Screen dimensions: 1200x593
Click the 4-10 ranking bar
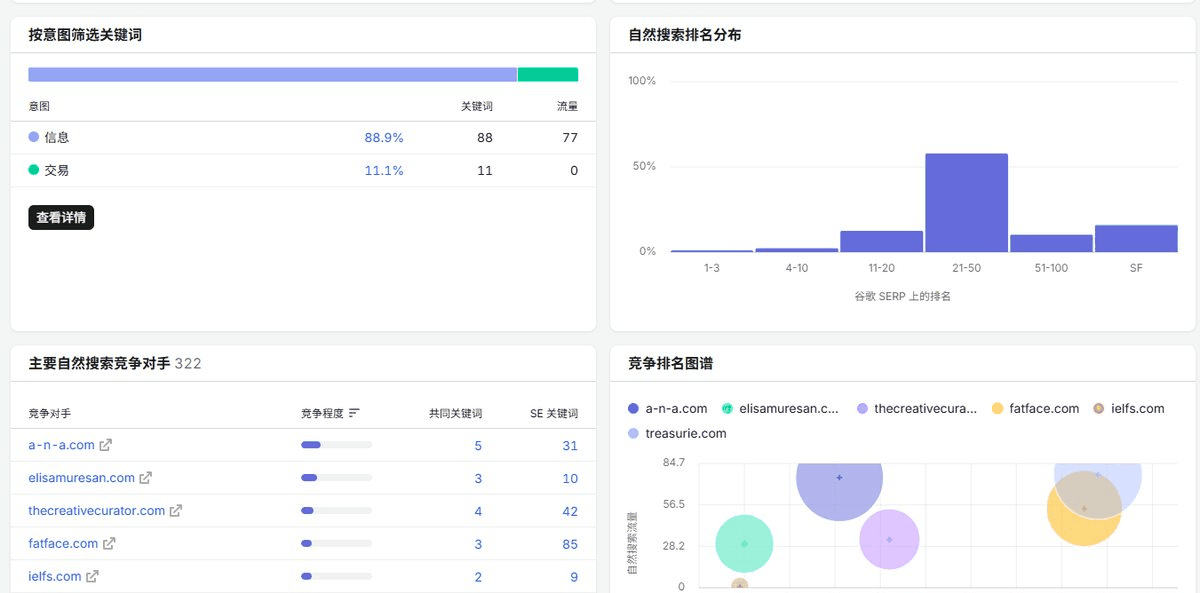pyautogui.click(x=796, y=250)
